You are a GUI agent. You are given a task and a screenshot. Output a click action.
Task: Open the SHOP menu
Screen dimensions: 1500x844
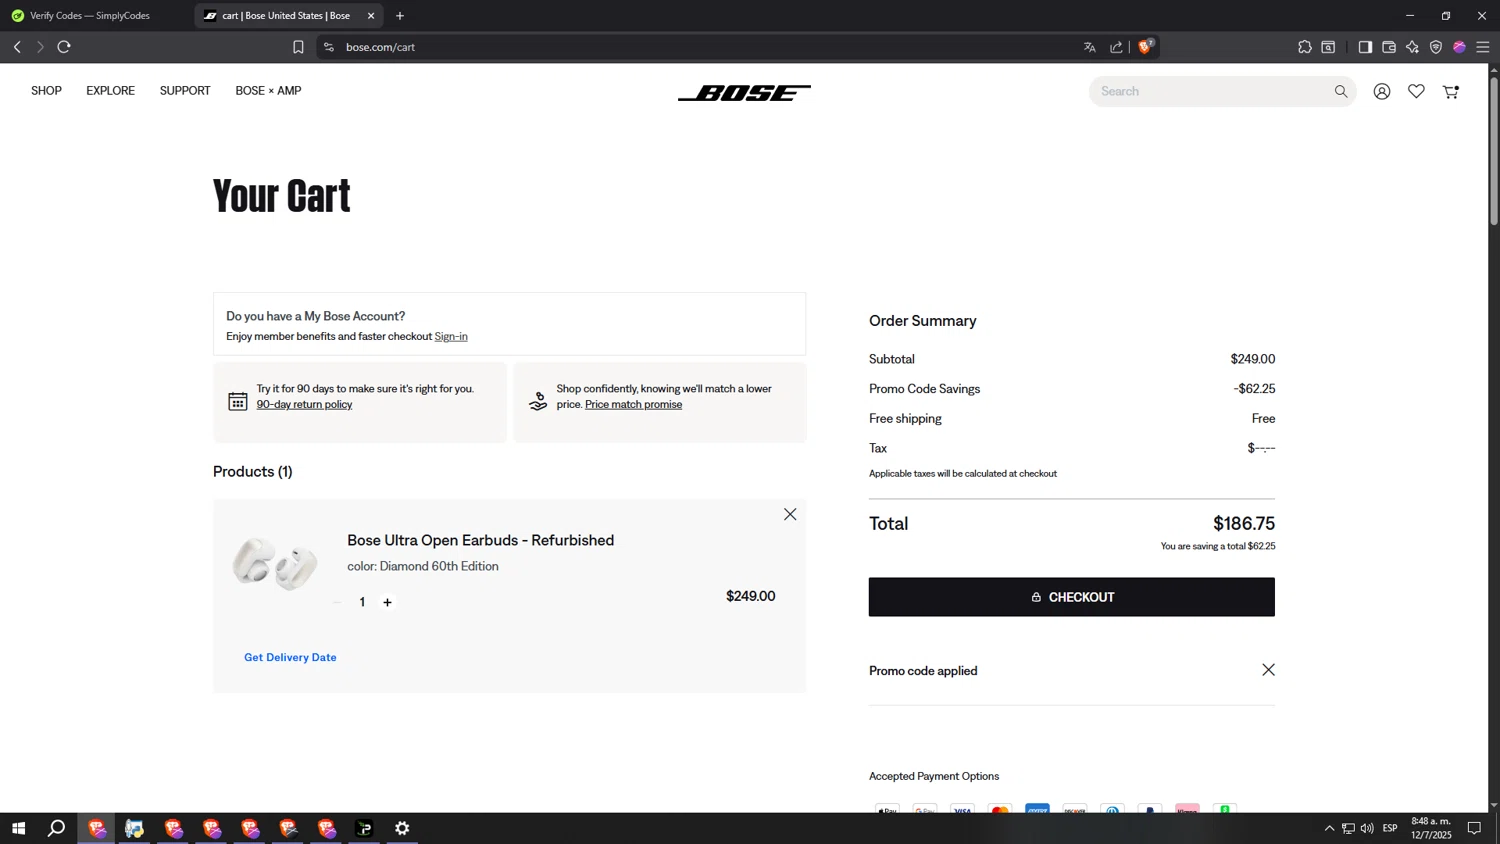[46, 91]
